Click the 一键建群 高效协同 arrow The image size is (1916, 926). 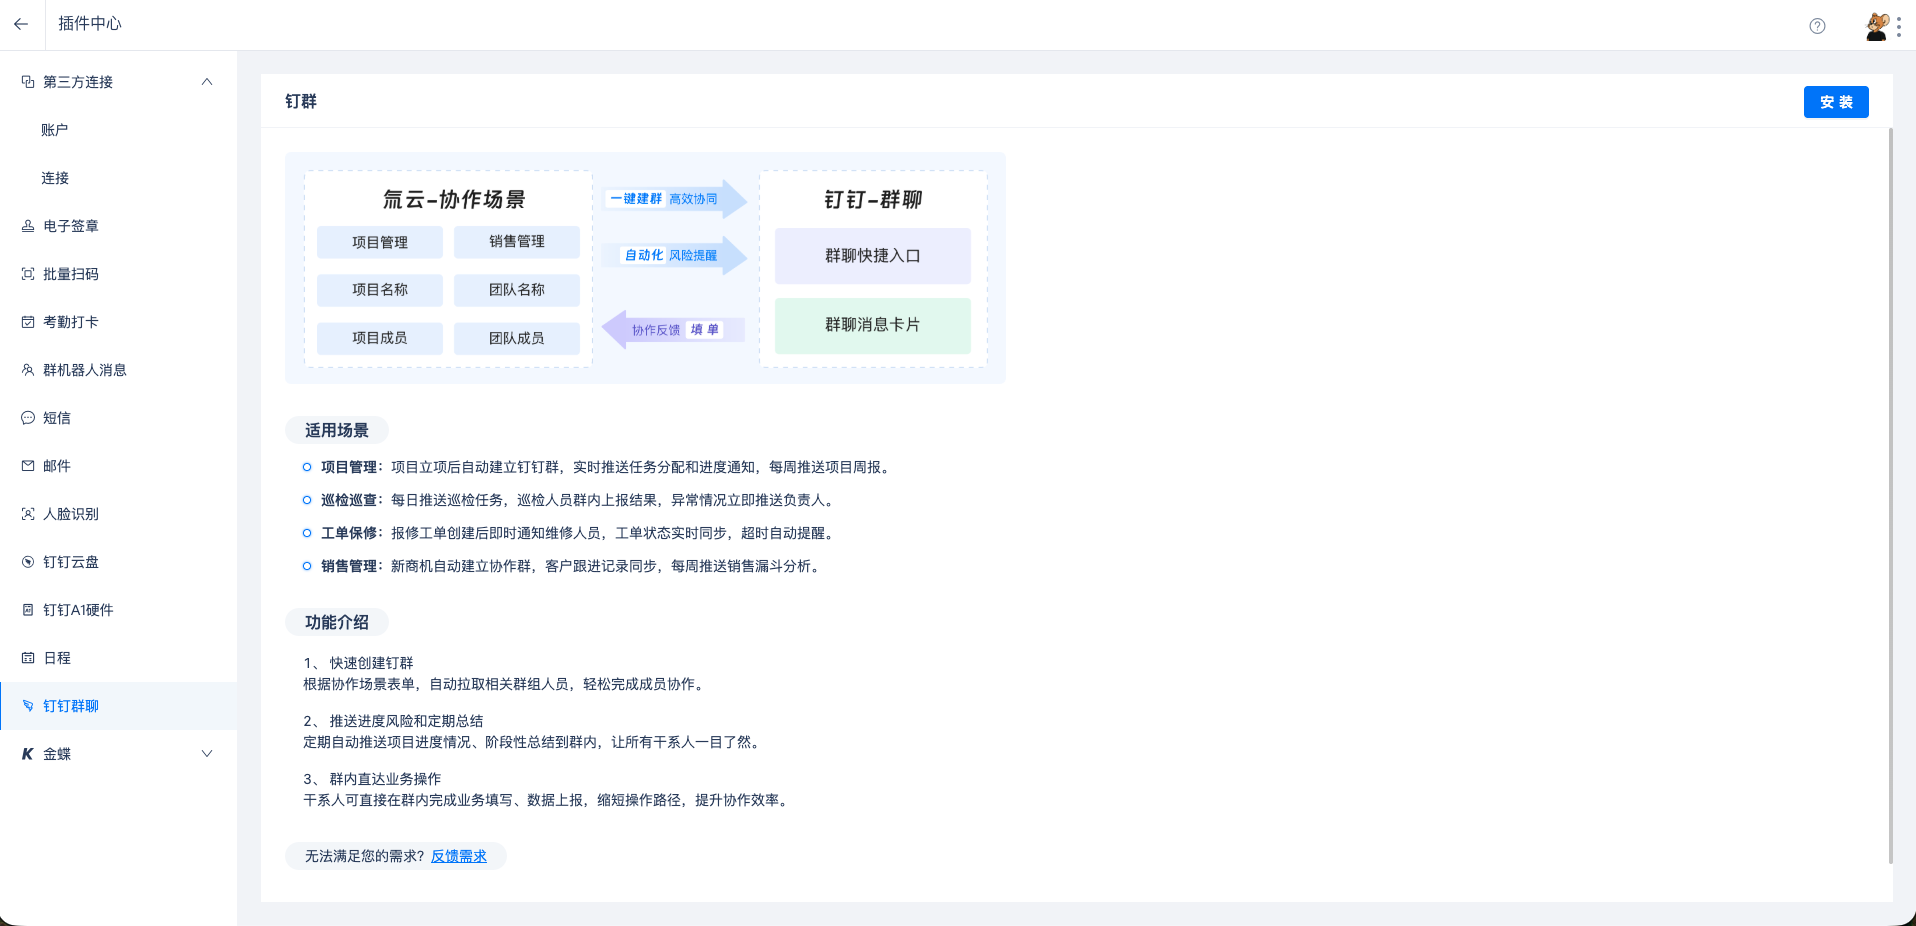pyautogui.click(x=675, y=199)
